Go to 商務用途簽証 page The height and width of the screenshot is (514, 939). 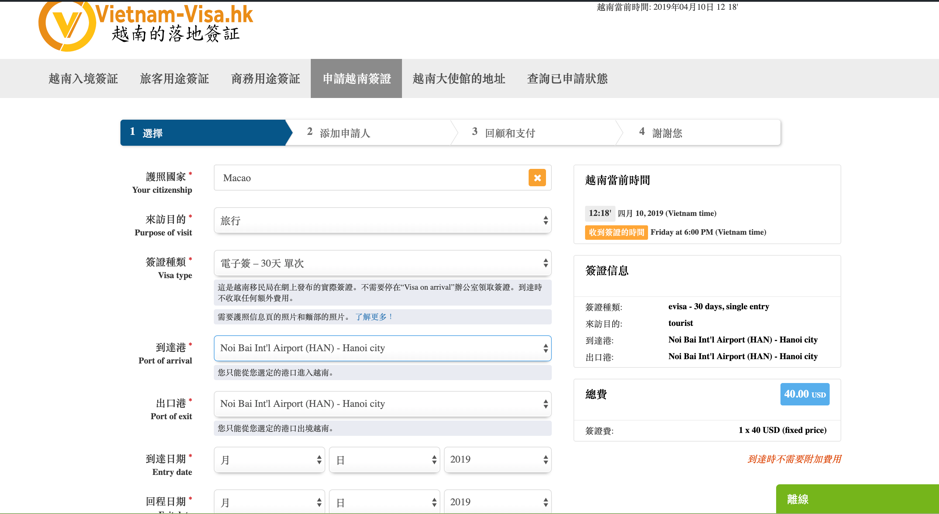click(x=265, y=79)
